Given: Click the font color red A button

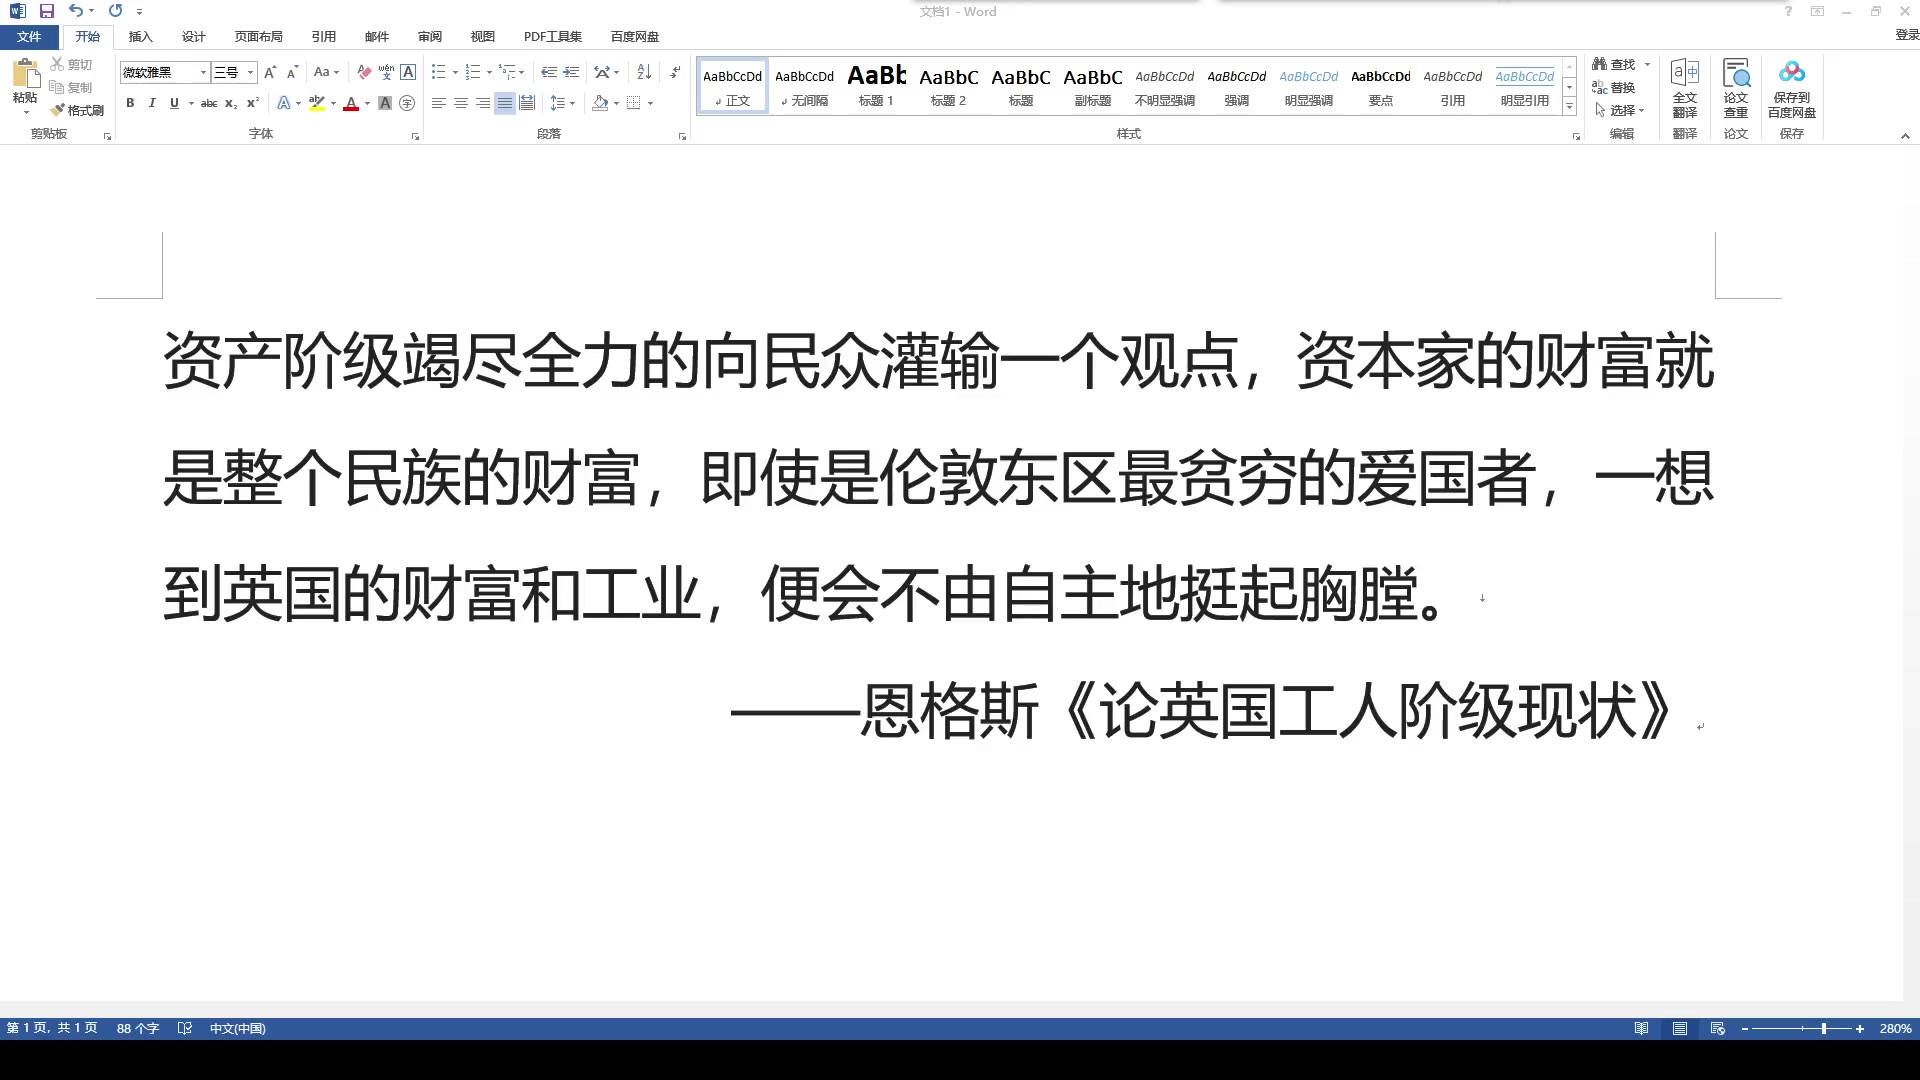Looking at the screenshot, I should click(351, 103).
